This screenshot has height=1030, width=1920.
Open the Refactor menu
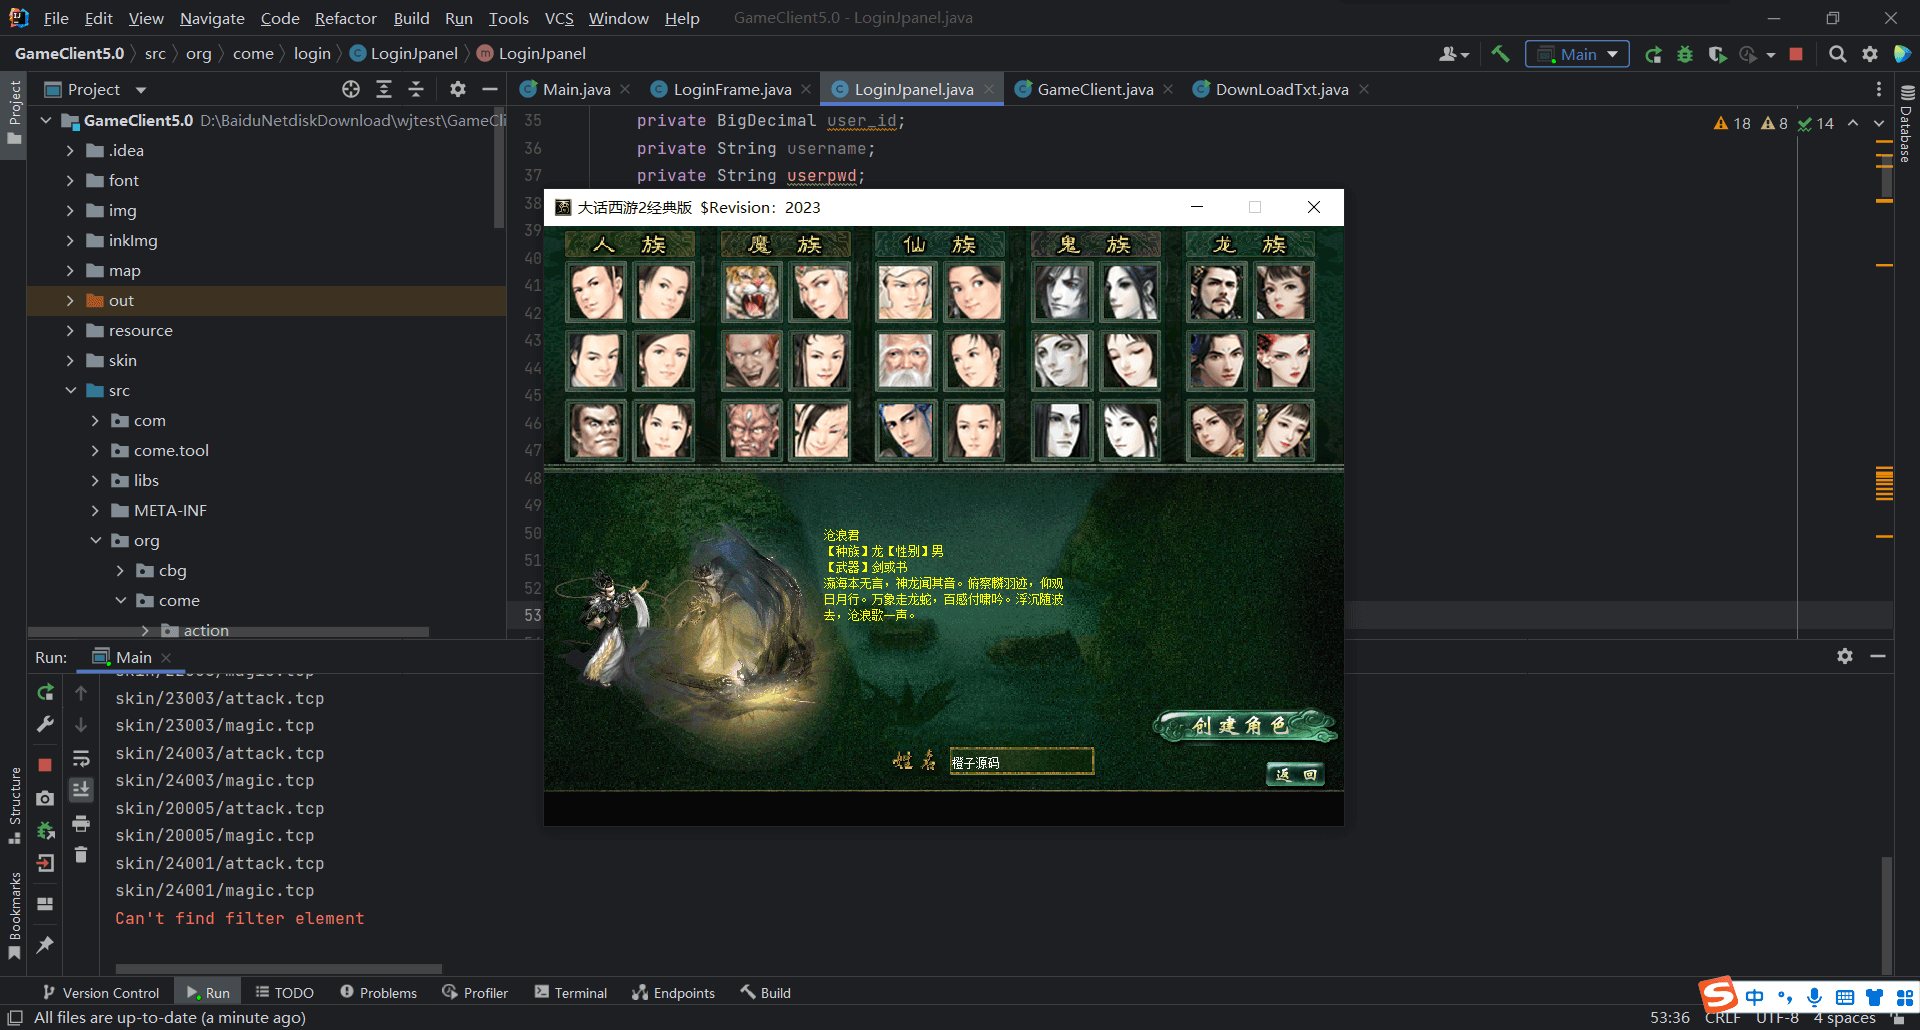pos(345,18)
